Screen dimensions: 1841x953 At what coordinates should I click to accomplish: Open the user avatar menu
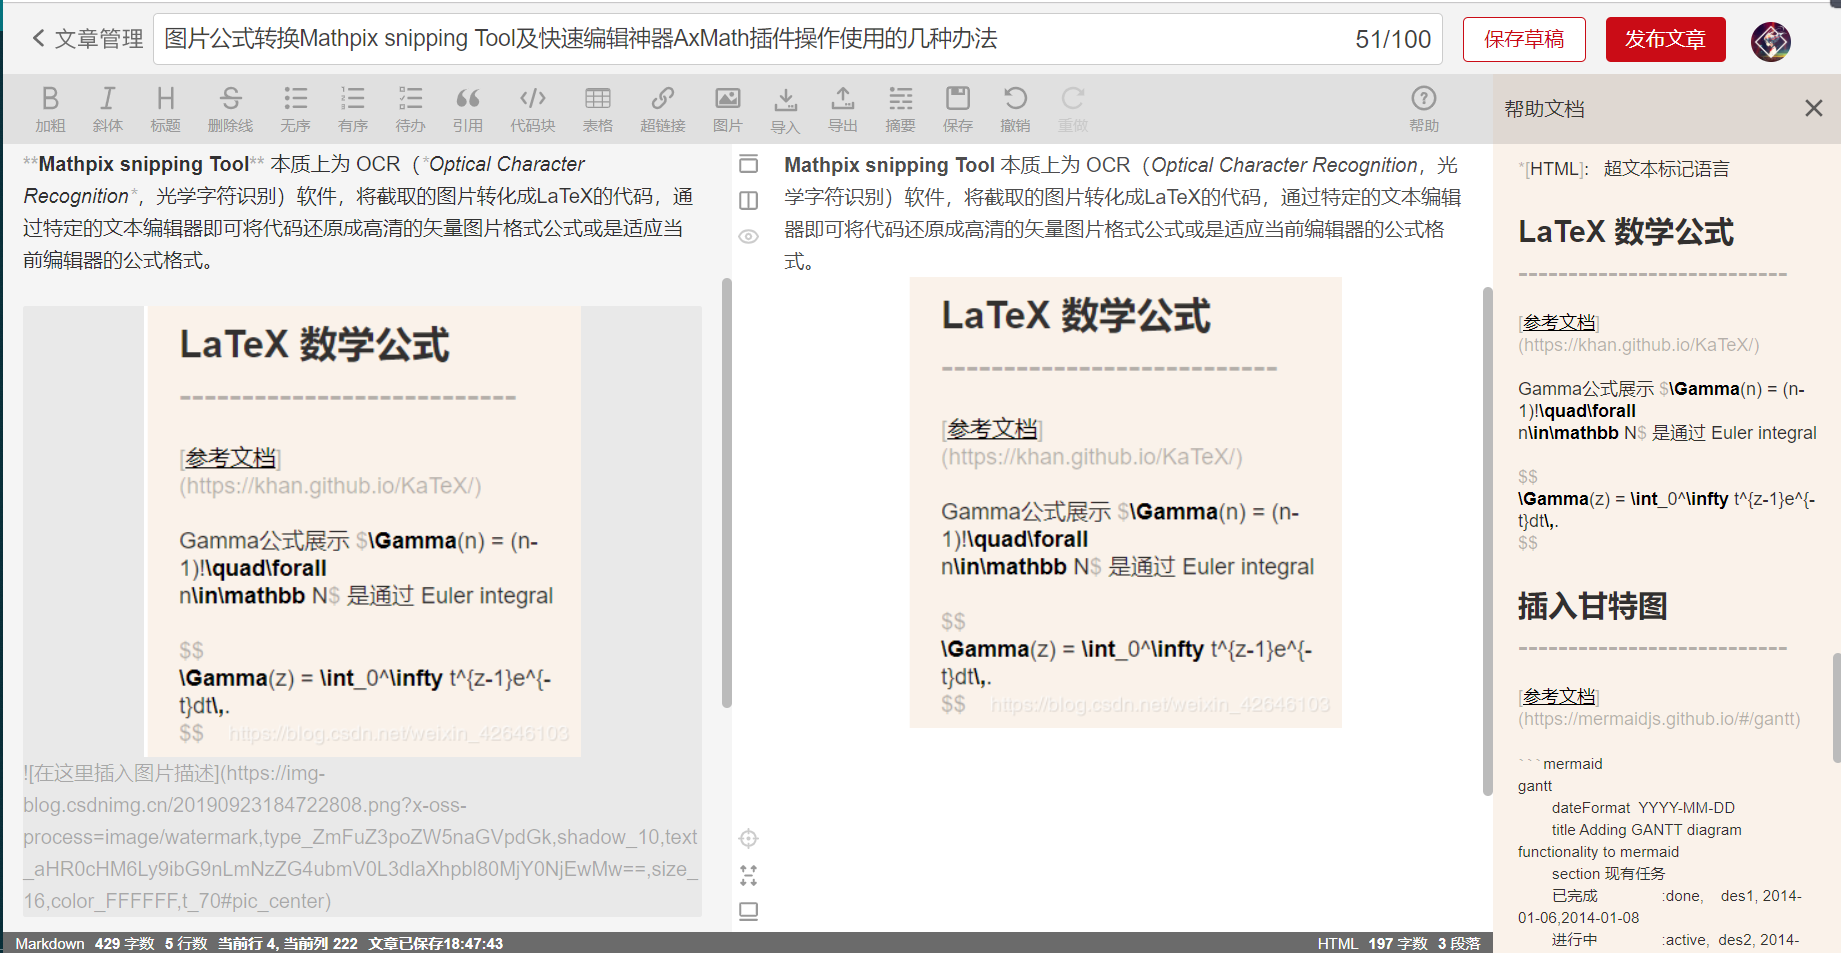(1770, 41)
